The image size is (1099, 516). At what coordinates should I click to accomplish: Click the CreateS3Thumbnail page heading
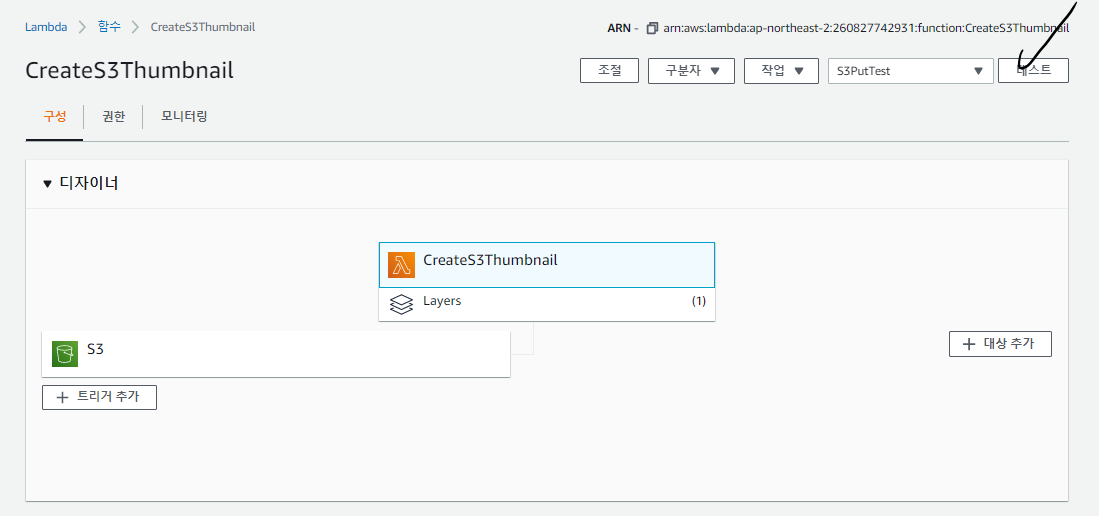tap(129, 71)
